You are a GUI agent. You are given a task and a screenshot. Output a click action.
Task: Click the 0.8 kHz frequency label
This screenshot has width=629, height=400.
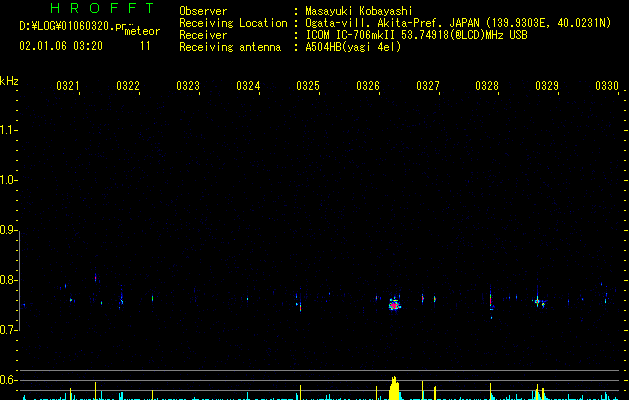coord(7,280)
